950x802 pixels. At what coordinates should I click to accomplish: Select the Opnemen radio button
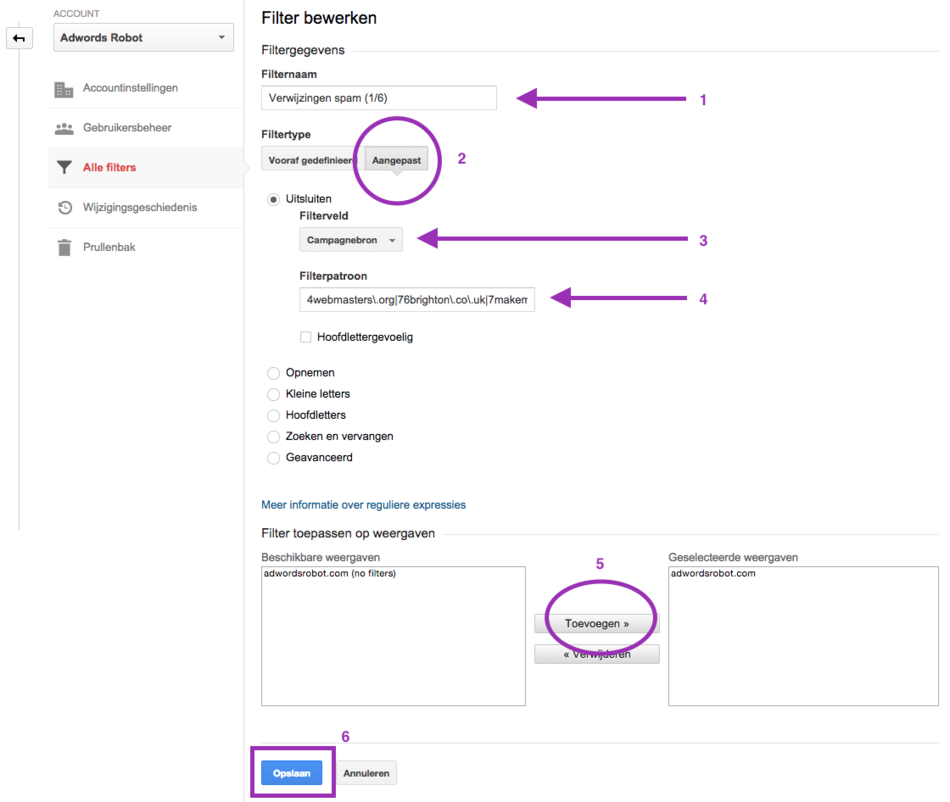click(273, 373)
